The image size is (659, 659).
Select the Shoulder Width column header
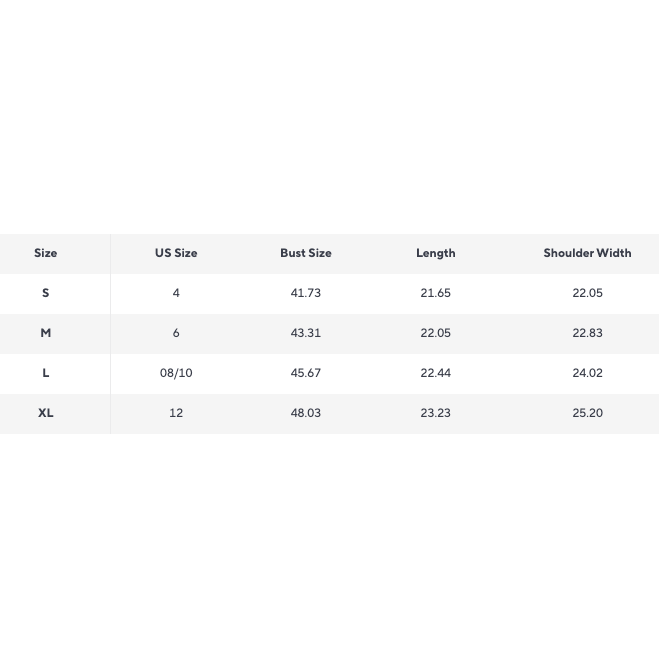click(587, 253)
